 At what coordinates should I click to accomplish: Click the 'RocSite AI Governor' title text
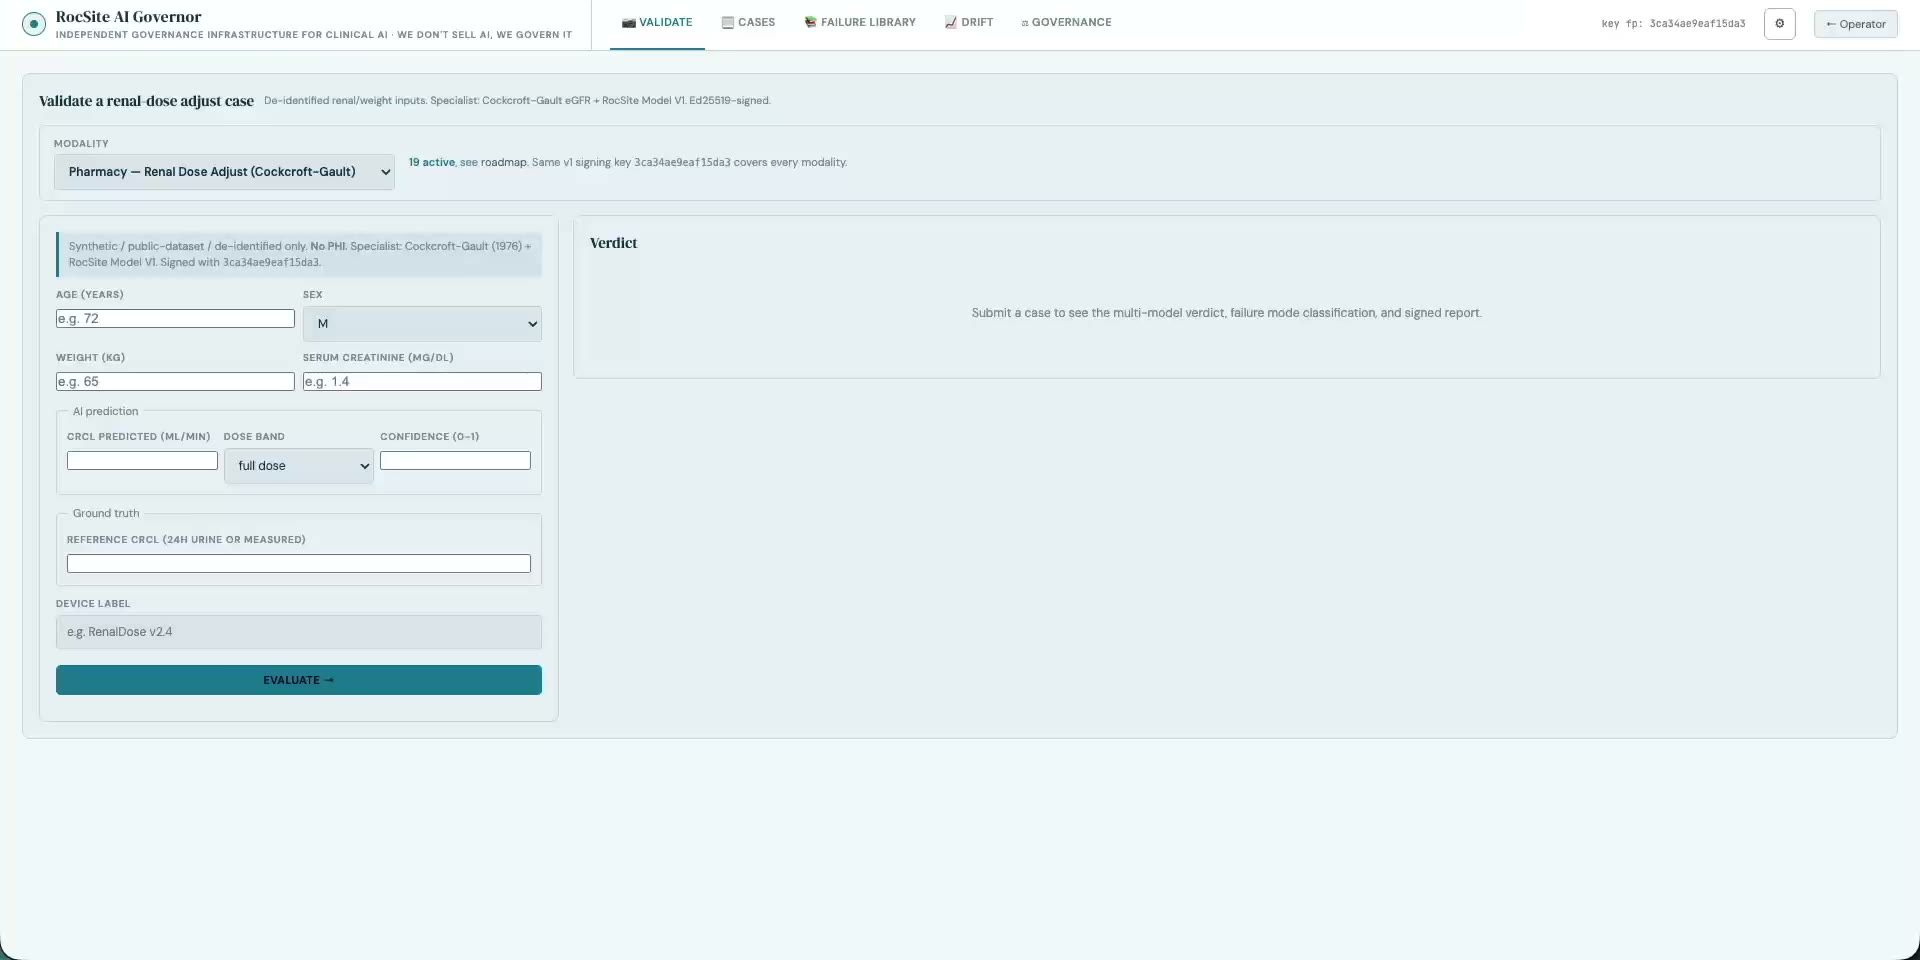click(x=128, y=17)
